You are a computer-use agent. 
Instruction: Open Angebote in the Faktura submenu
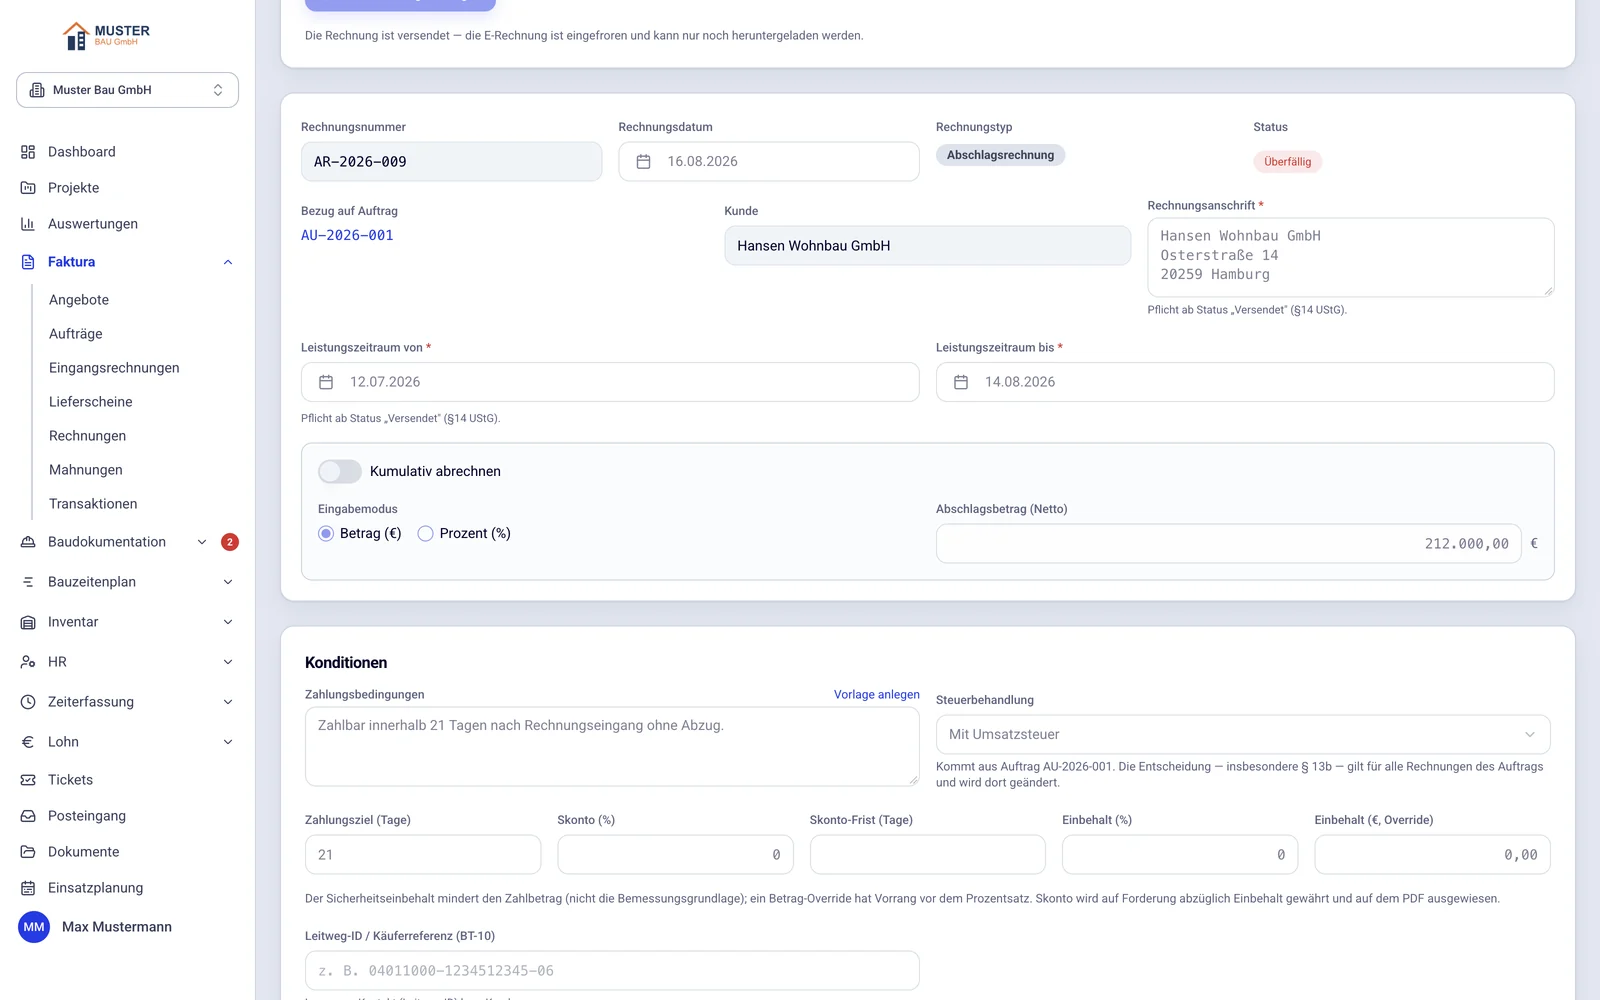click(79, 300)
